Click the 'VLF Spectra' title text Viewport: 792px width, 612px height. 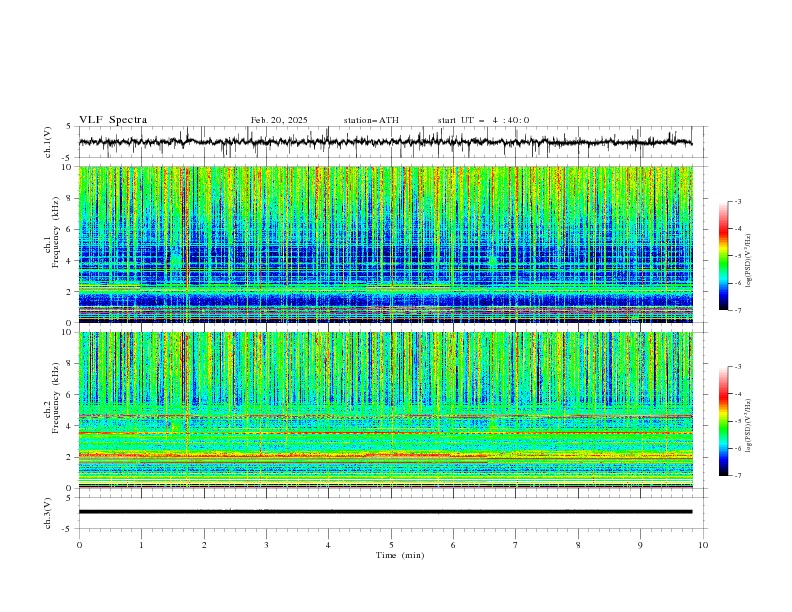point(113,120)
